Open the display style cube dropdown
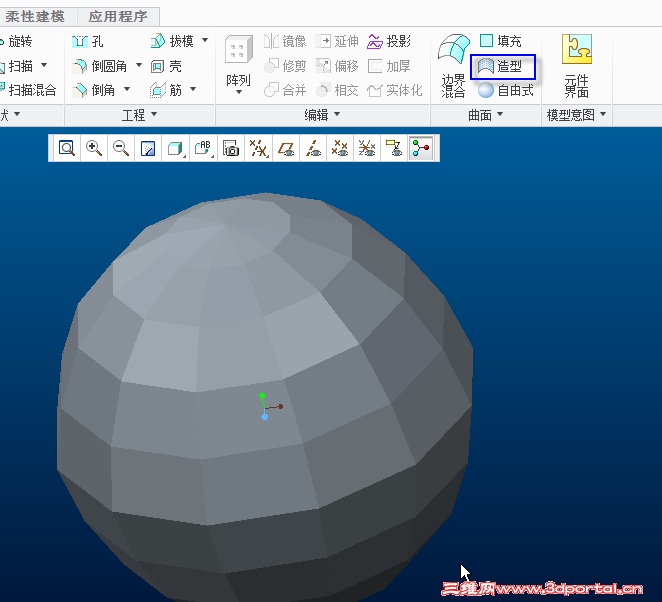Viewport: 662px width, 602px height. pyautogui.click(x=176, y=148)
